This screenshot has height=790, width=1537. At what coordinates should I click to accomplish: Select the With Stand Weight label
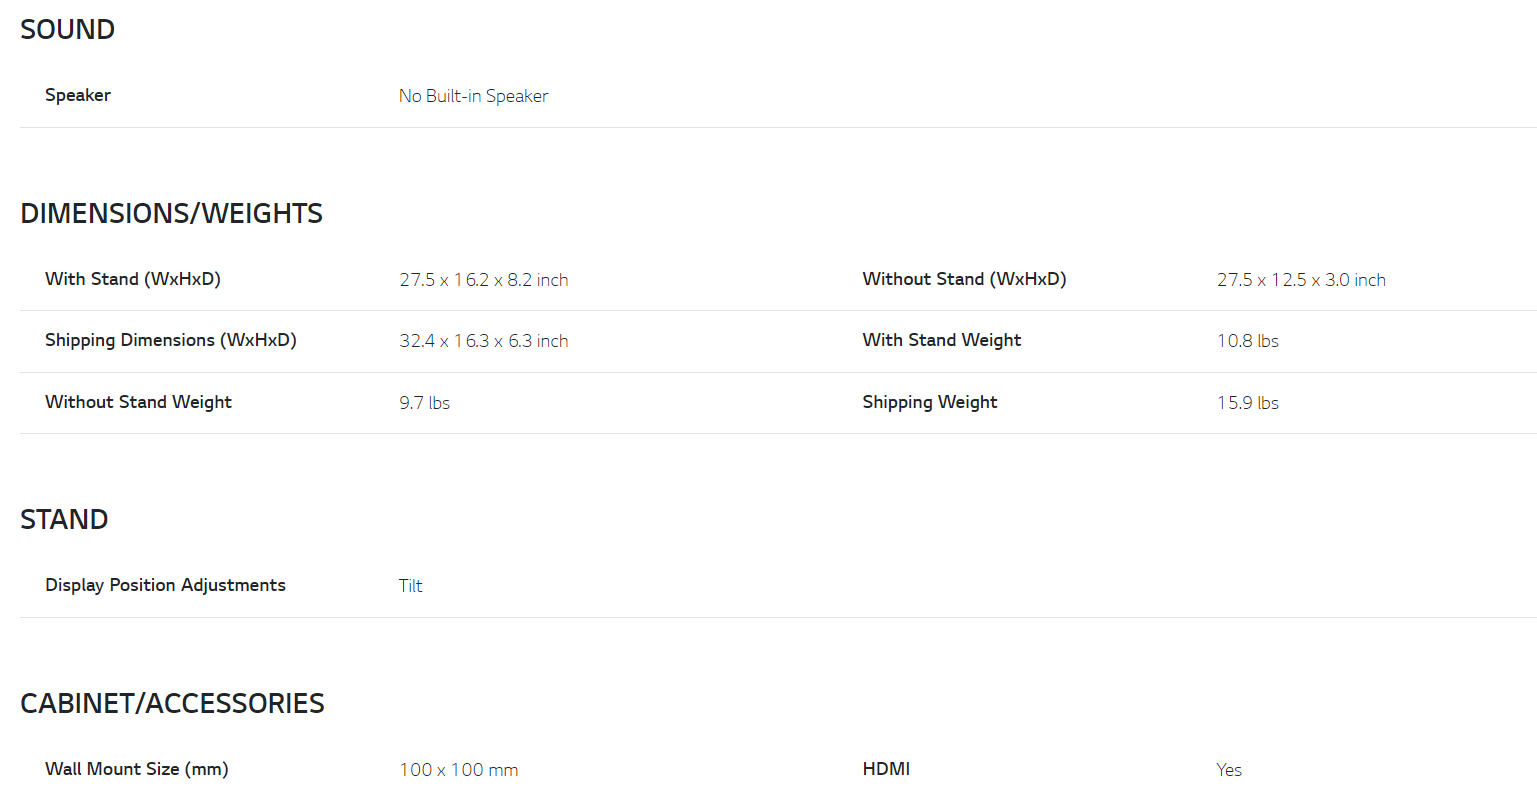click(942, 340)
